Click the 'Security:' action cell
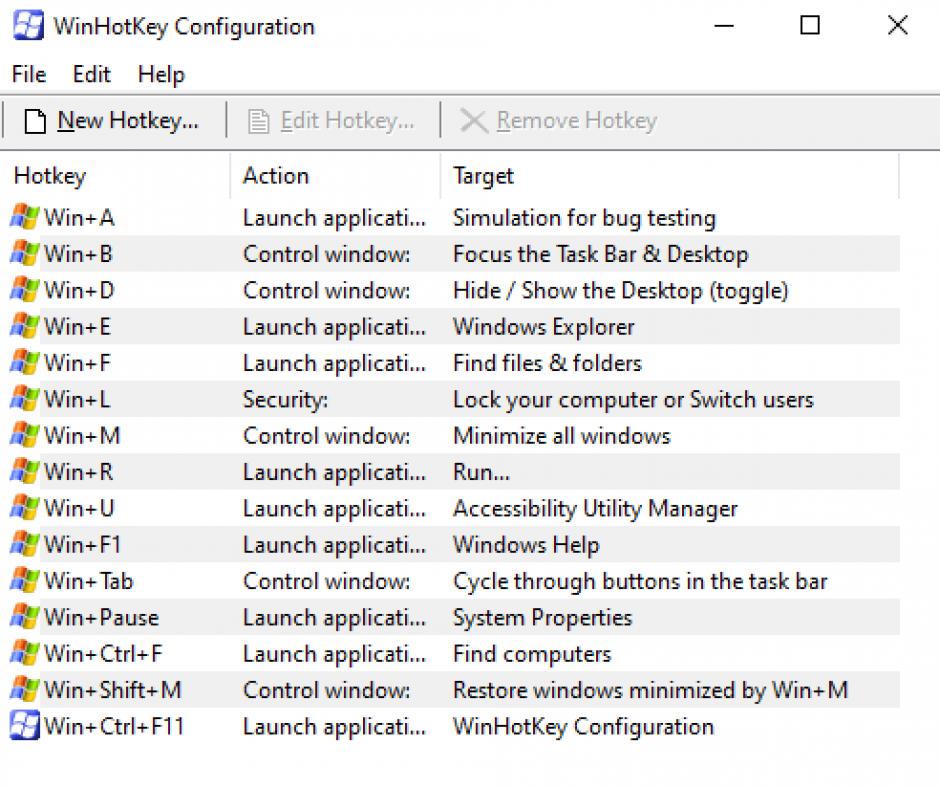Image resolution: width=940 pixels, height=788 pixels. (285, 400)
